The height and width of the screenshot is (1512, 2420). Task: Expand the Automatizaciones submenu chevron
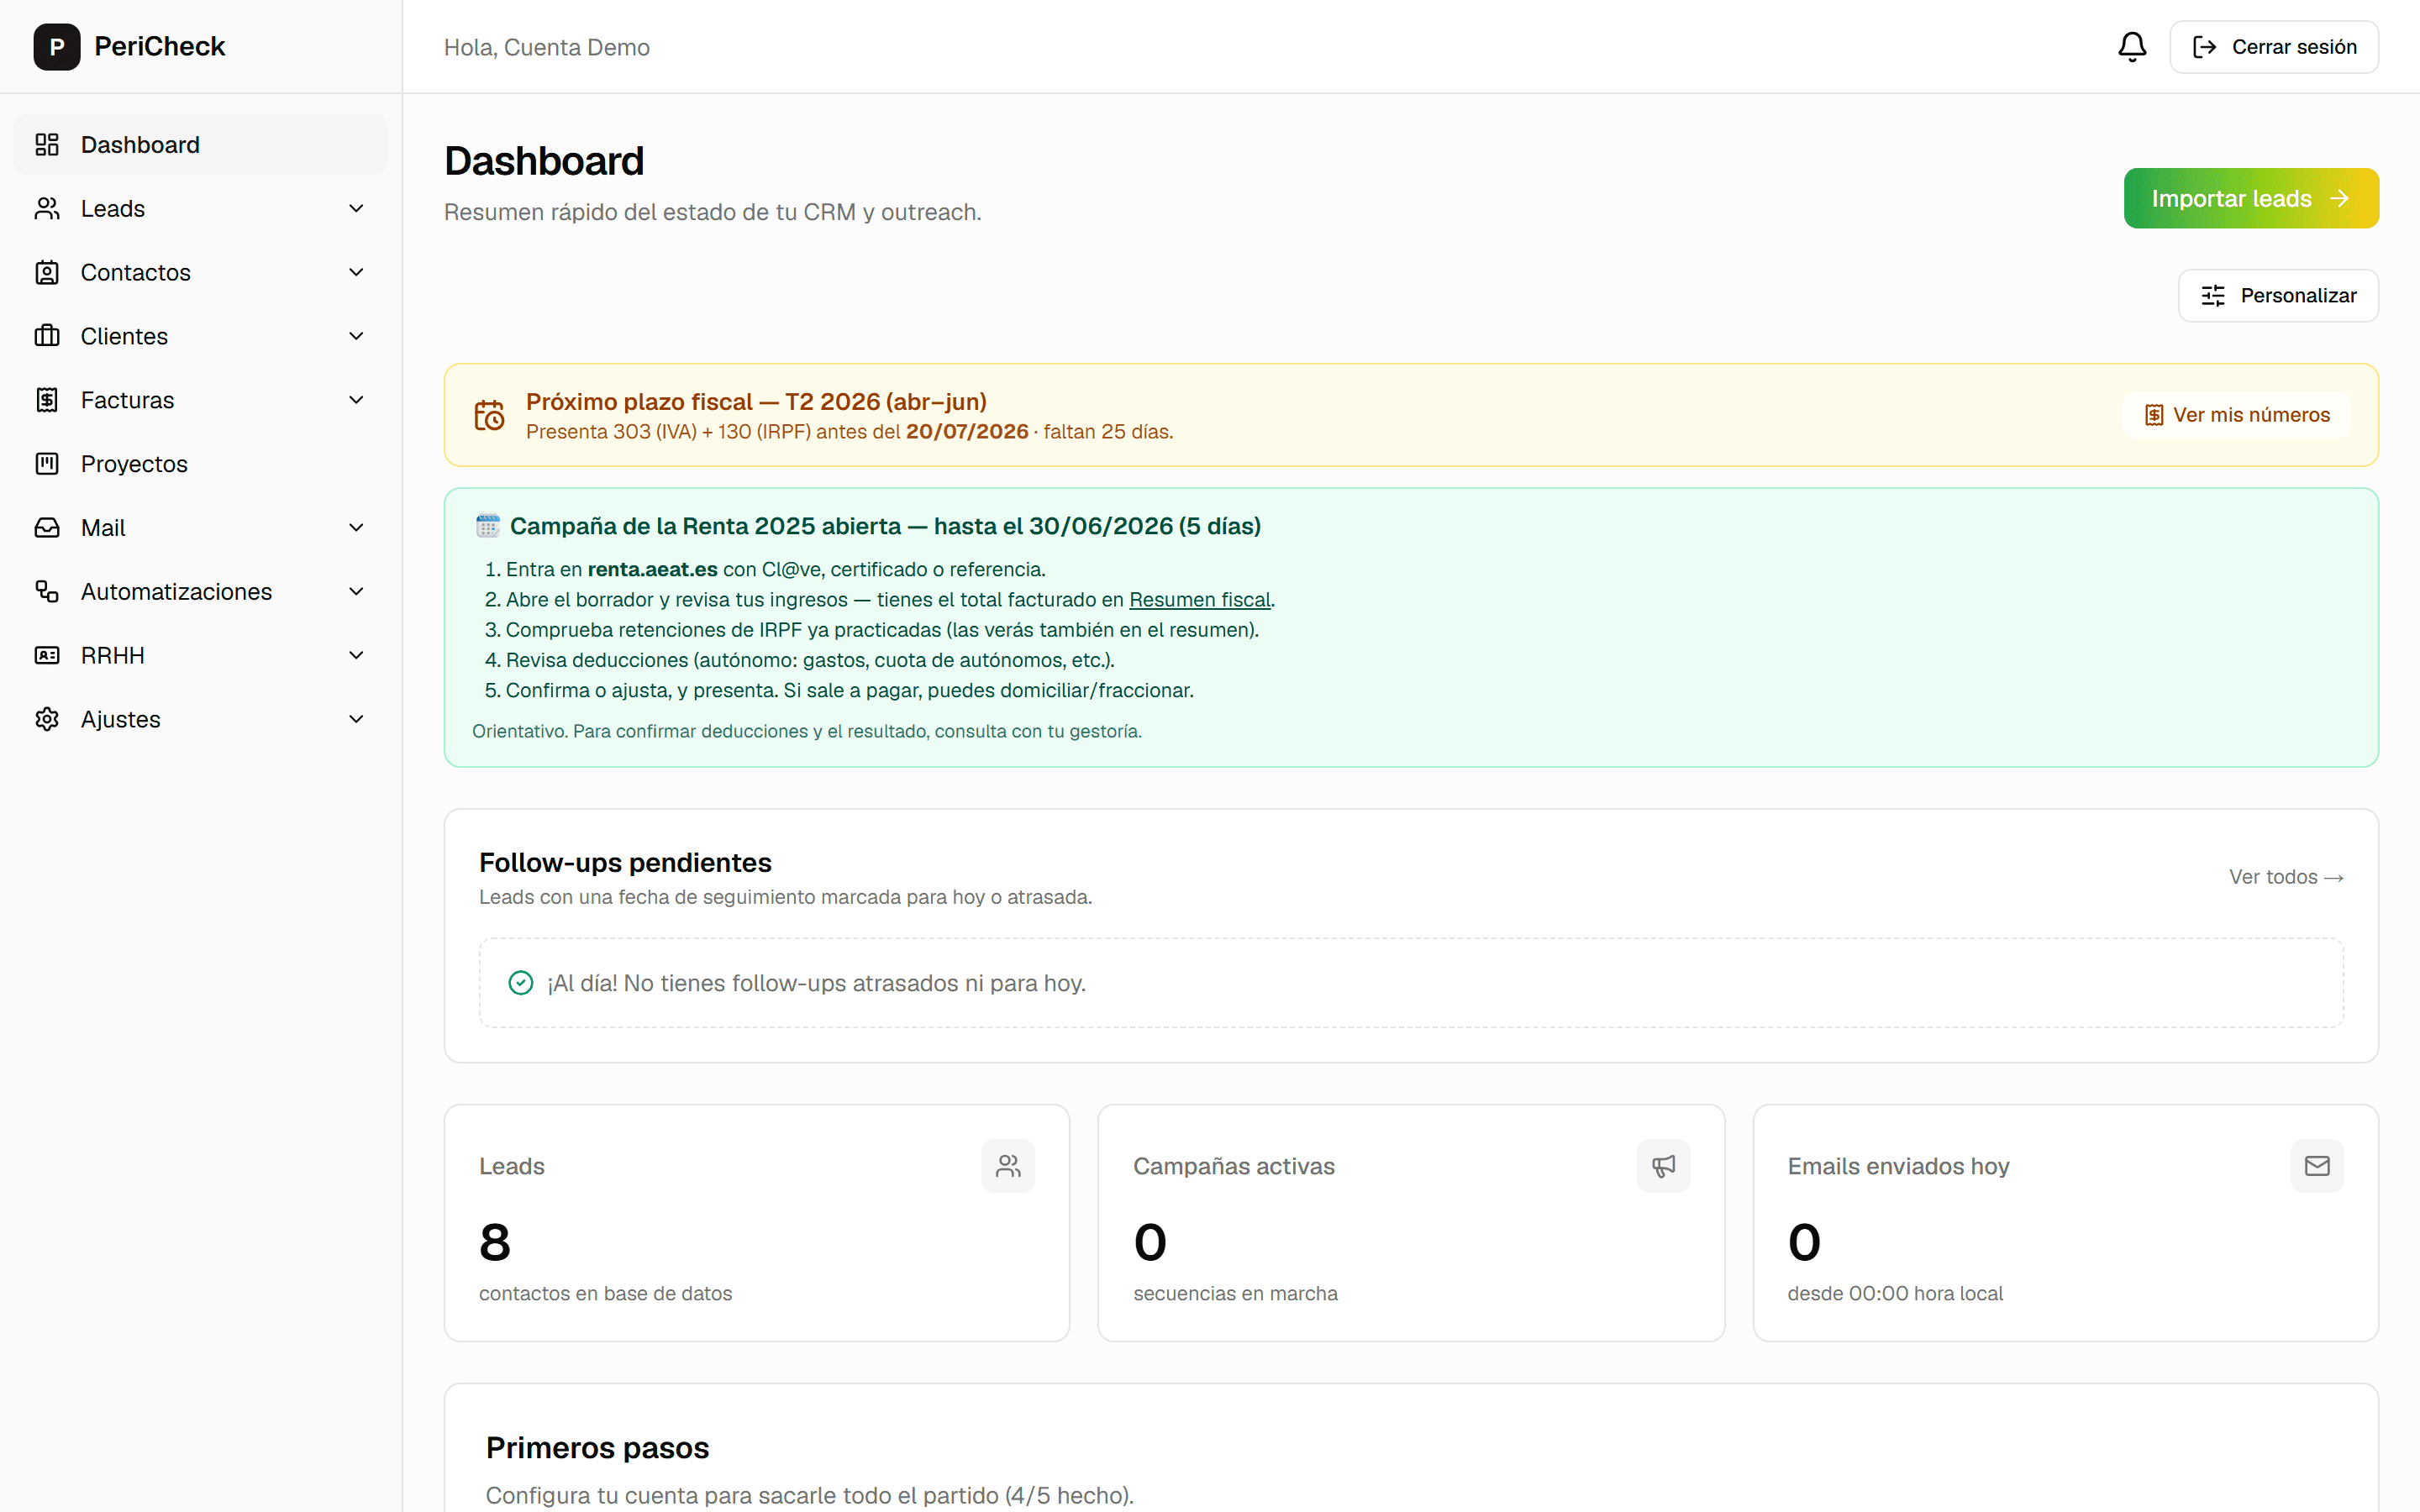coord(356,592)
